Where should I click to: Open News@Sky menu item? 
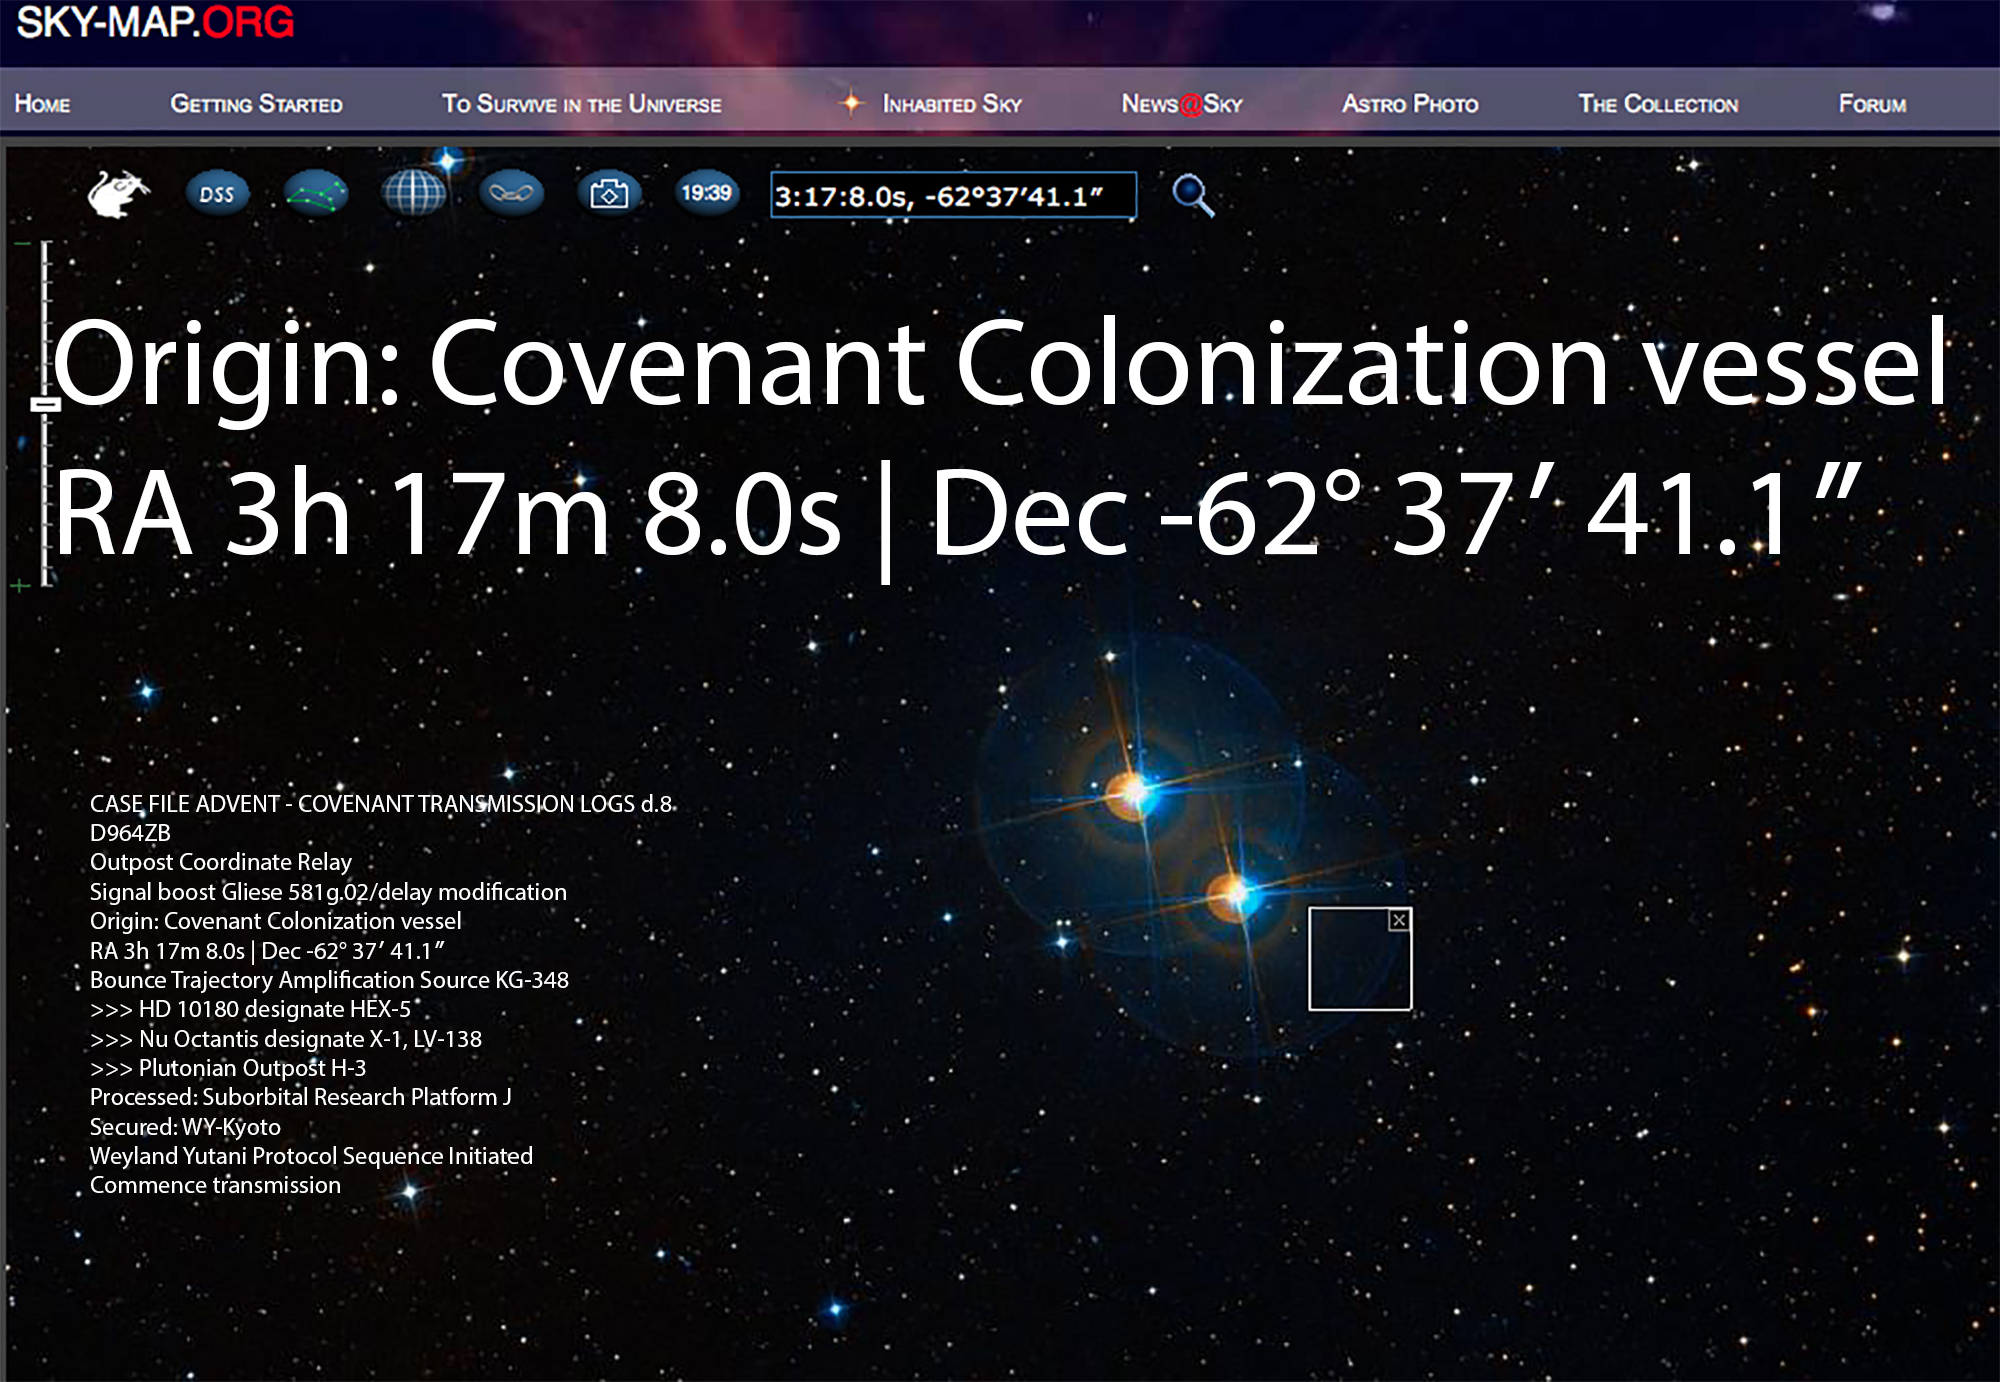(x=1182, y=104)
